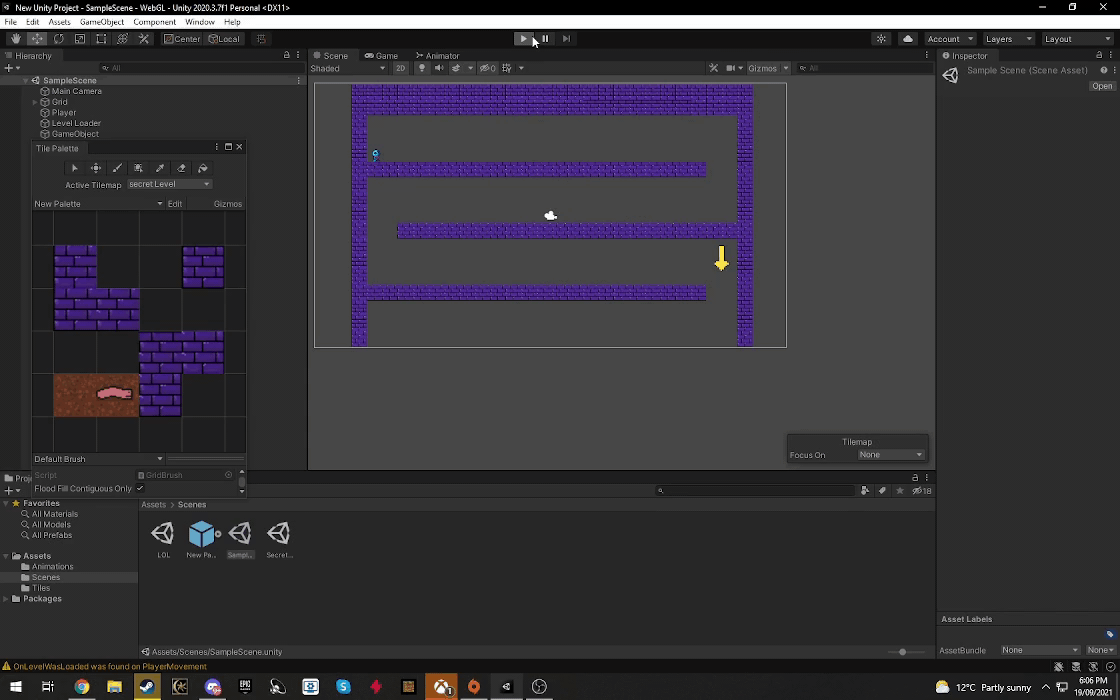Open Unity Collaborate services icon
This screenshot has width=1120, height=700.
coord(881,39)
